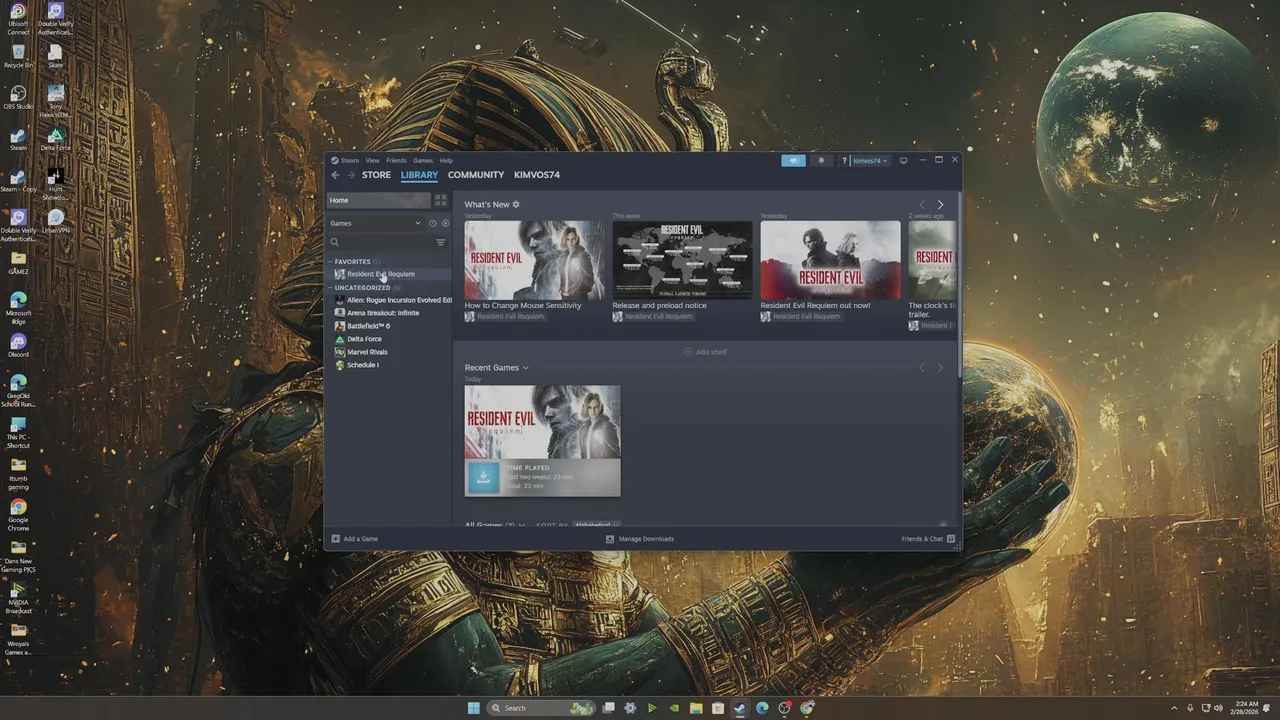1280x720 pixels.
Task: Click the Add a Game label
Action: point(361,539)
